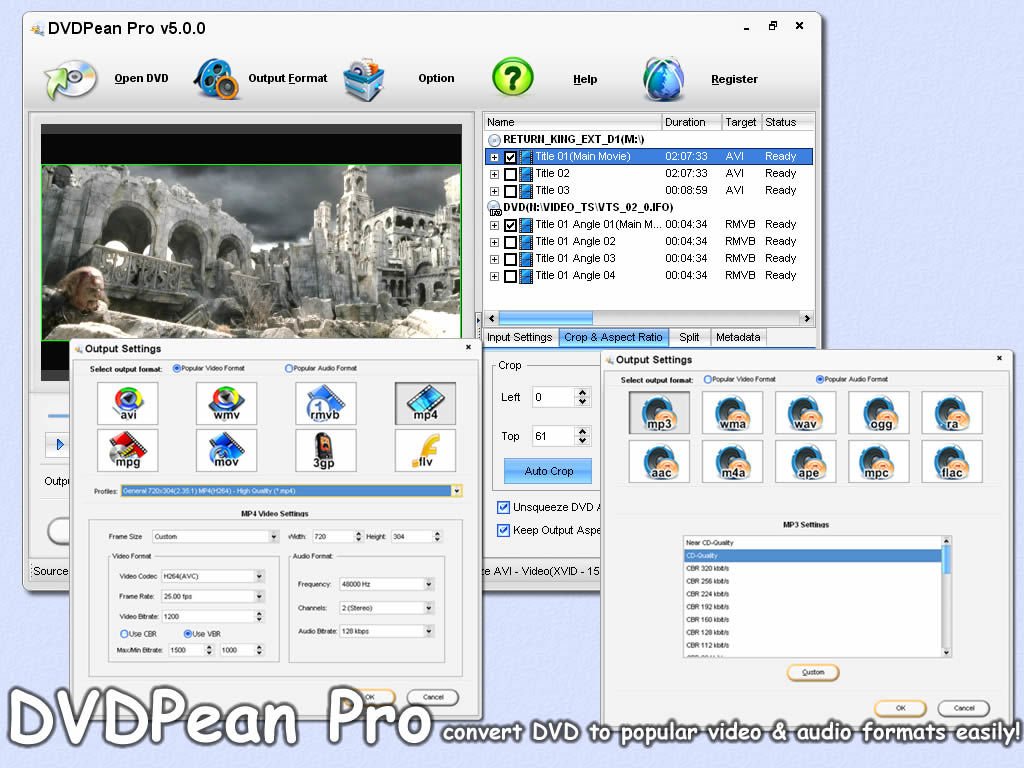The image size is (1024, 768).
Task: Click the Output Format film reel icon
Action: (216, 78)
